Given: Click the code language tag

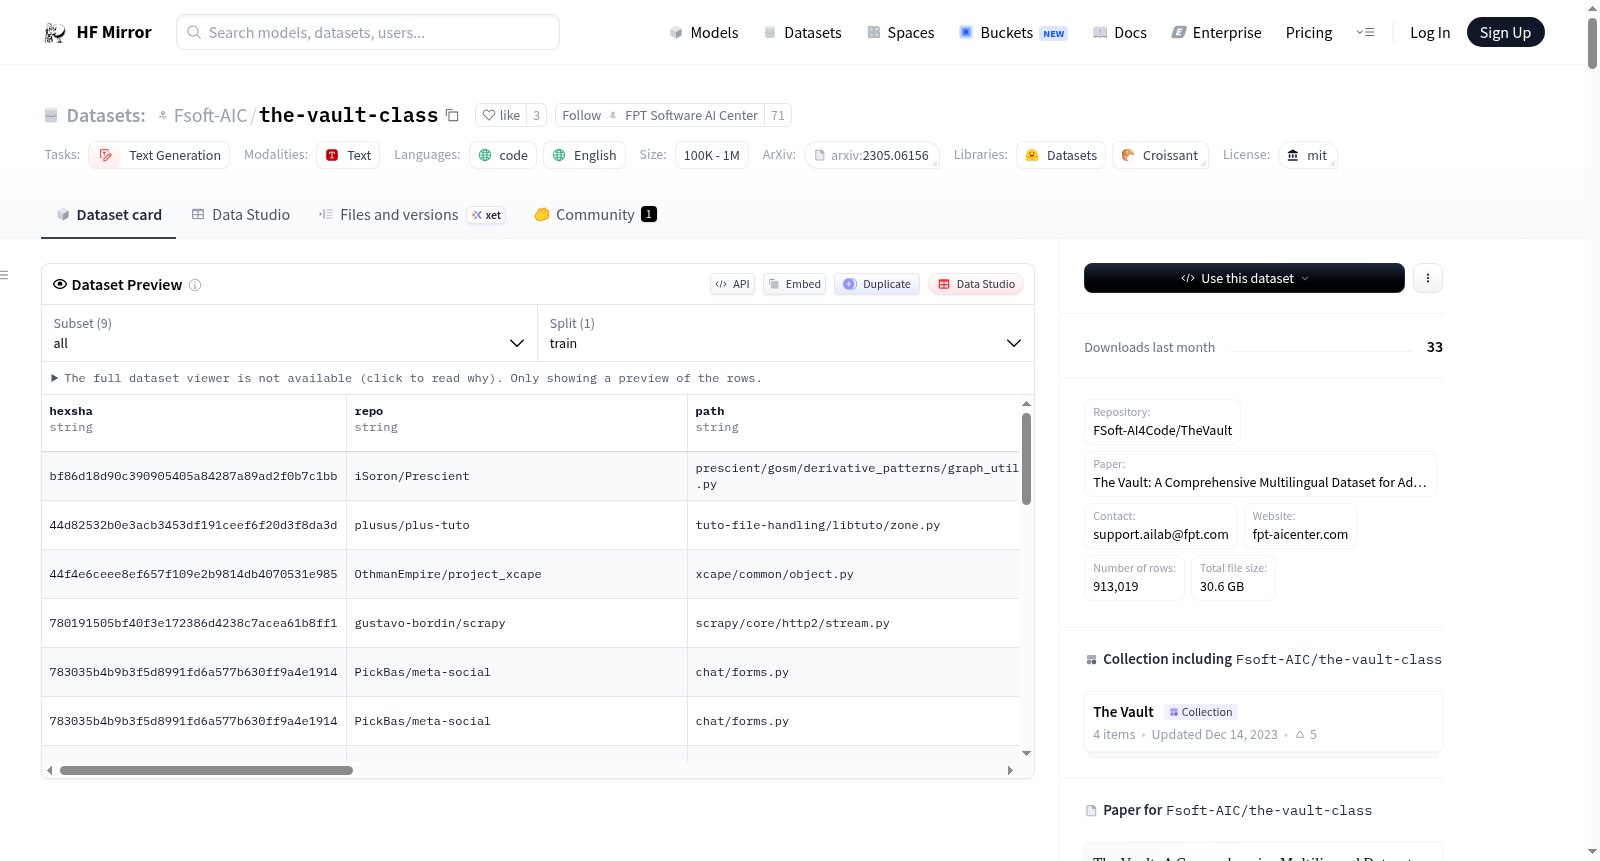Looking at the screenshot, I should pyautogui.click(x=503, y=155).
